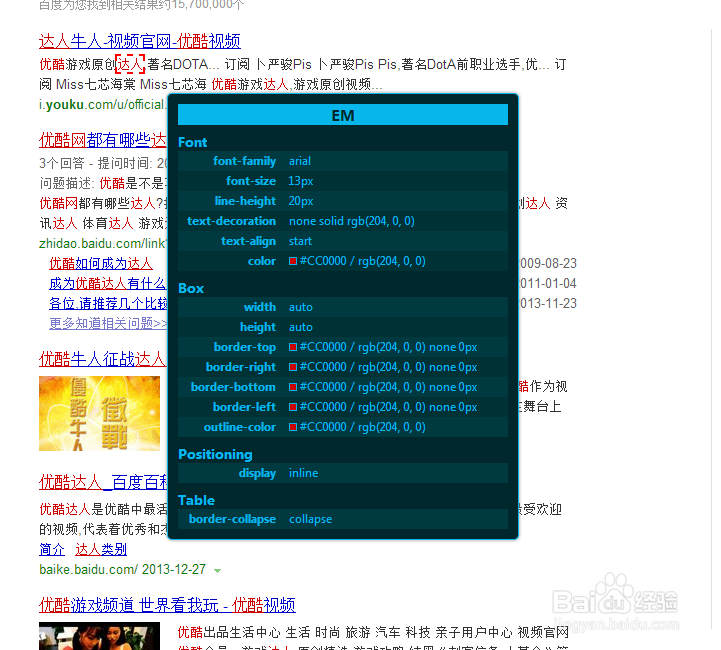Click the border-collapse value collapse
The width and height of the screenshot is (721, 650).
(x=310, y=519)
